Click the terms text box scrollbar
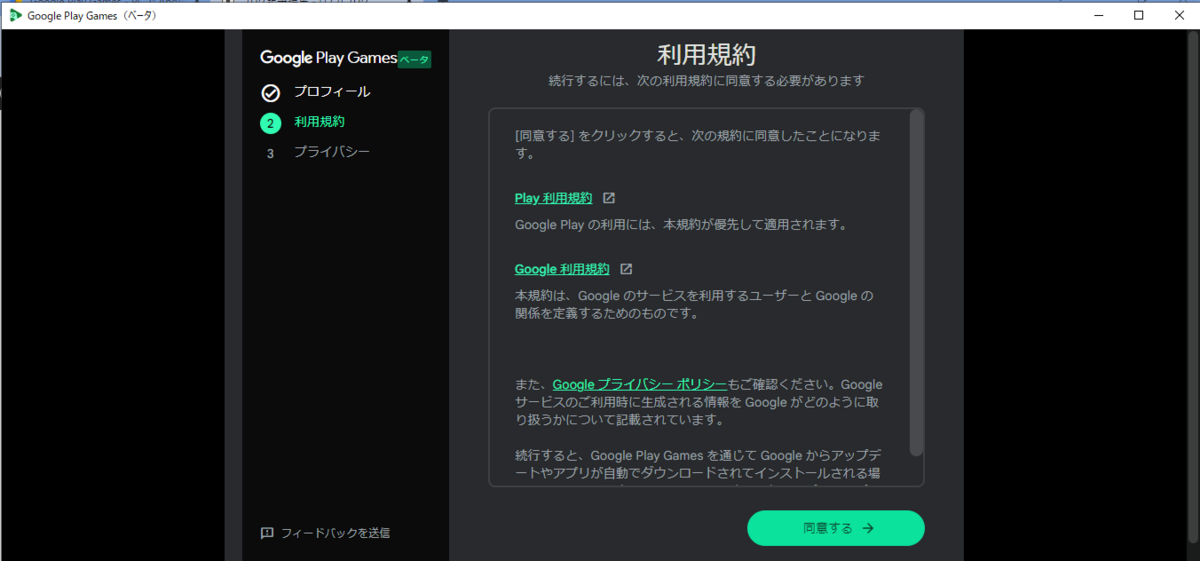The image size is (1200, 561). [x=917, y=282]
